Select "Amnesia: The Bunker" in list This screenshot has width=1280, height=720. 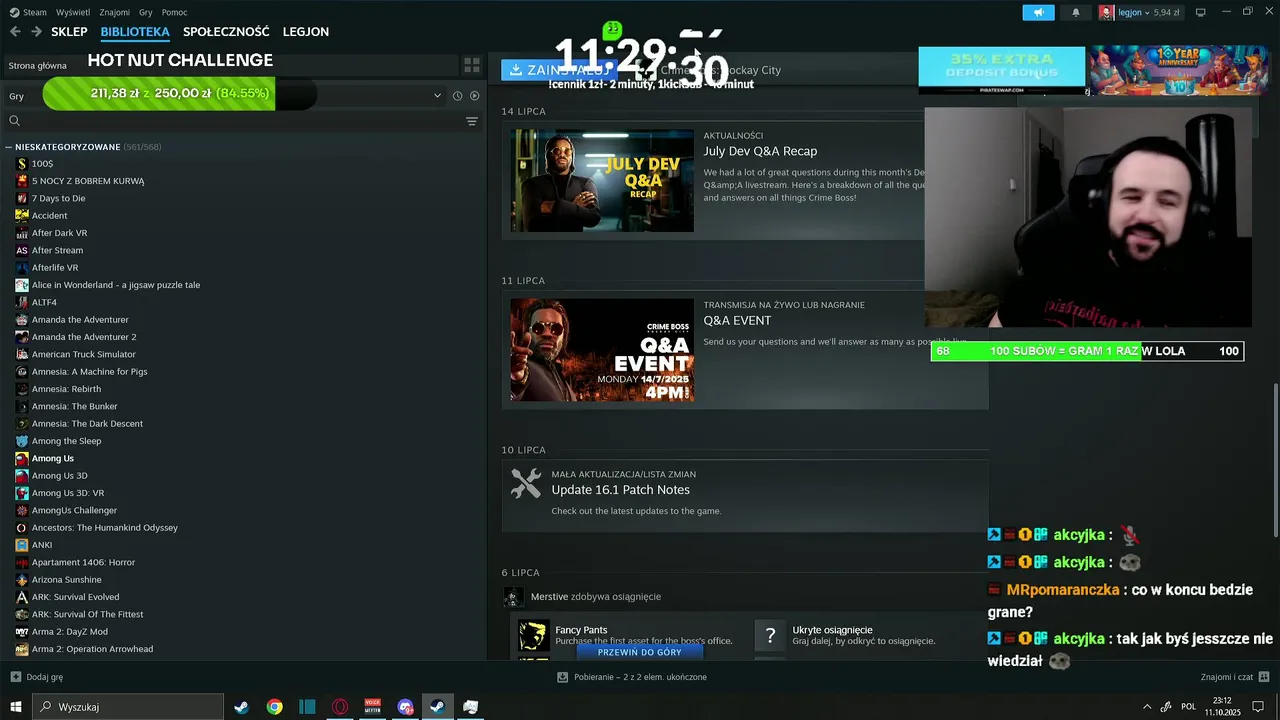point(74,406)
